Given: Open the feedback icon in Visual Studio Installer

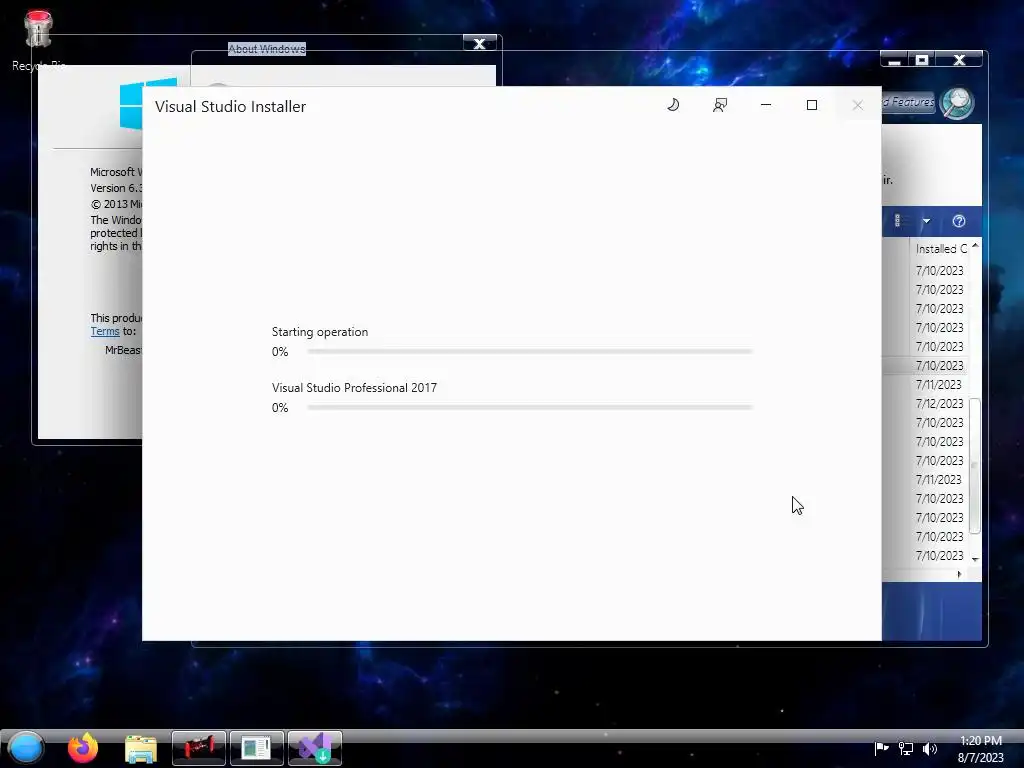Looking at the screenshot, I should pyautogui.click(x=720, y=105).
